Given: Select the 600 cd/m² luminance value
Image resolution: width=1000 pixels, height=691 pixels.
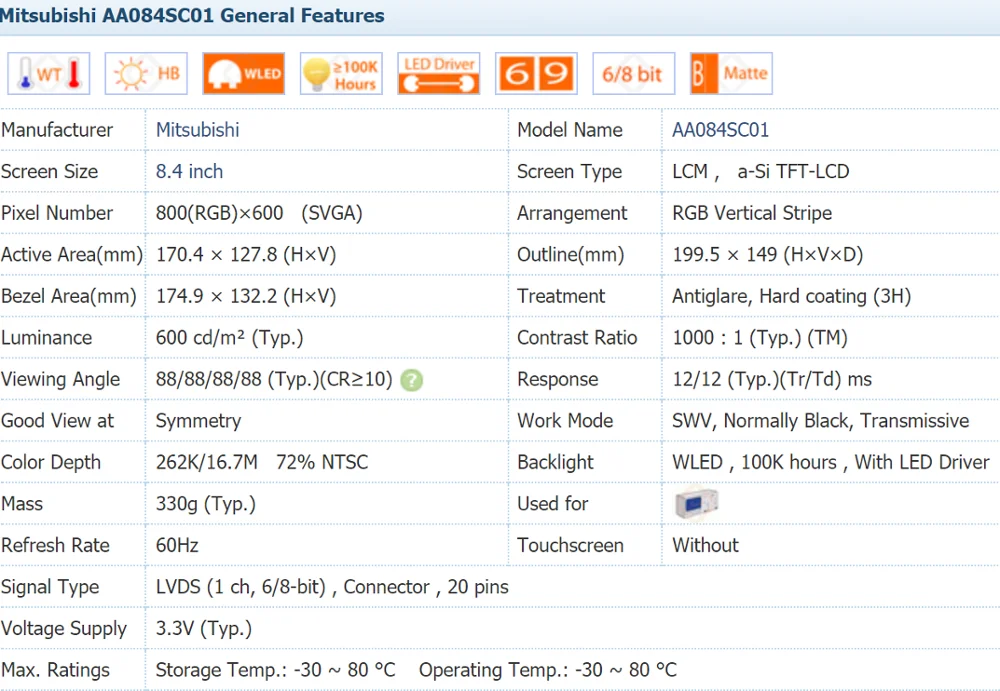Looking at the screenshot, I should click(x=230, y=338).
